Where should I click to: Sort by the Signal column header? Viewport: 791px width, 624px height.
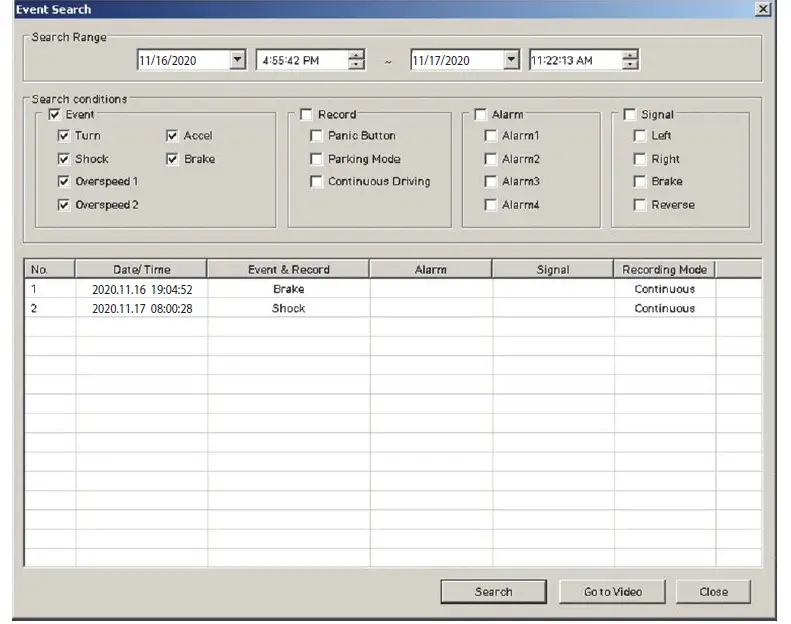[x=553, y=269]
